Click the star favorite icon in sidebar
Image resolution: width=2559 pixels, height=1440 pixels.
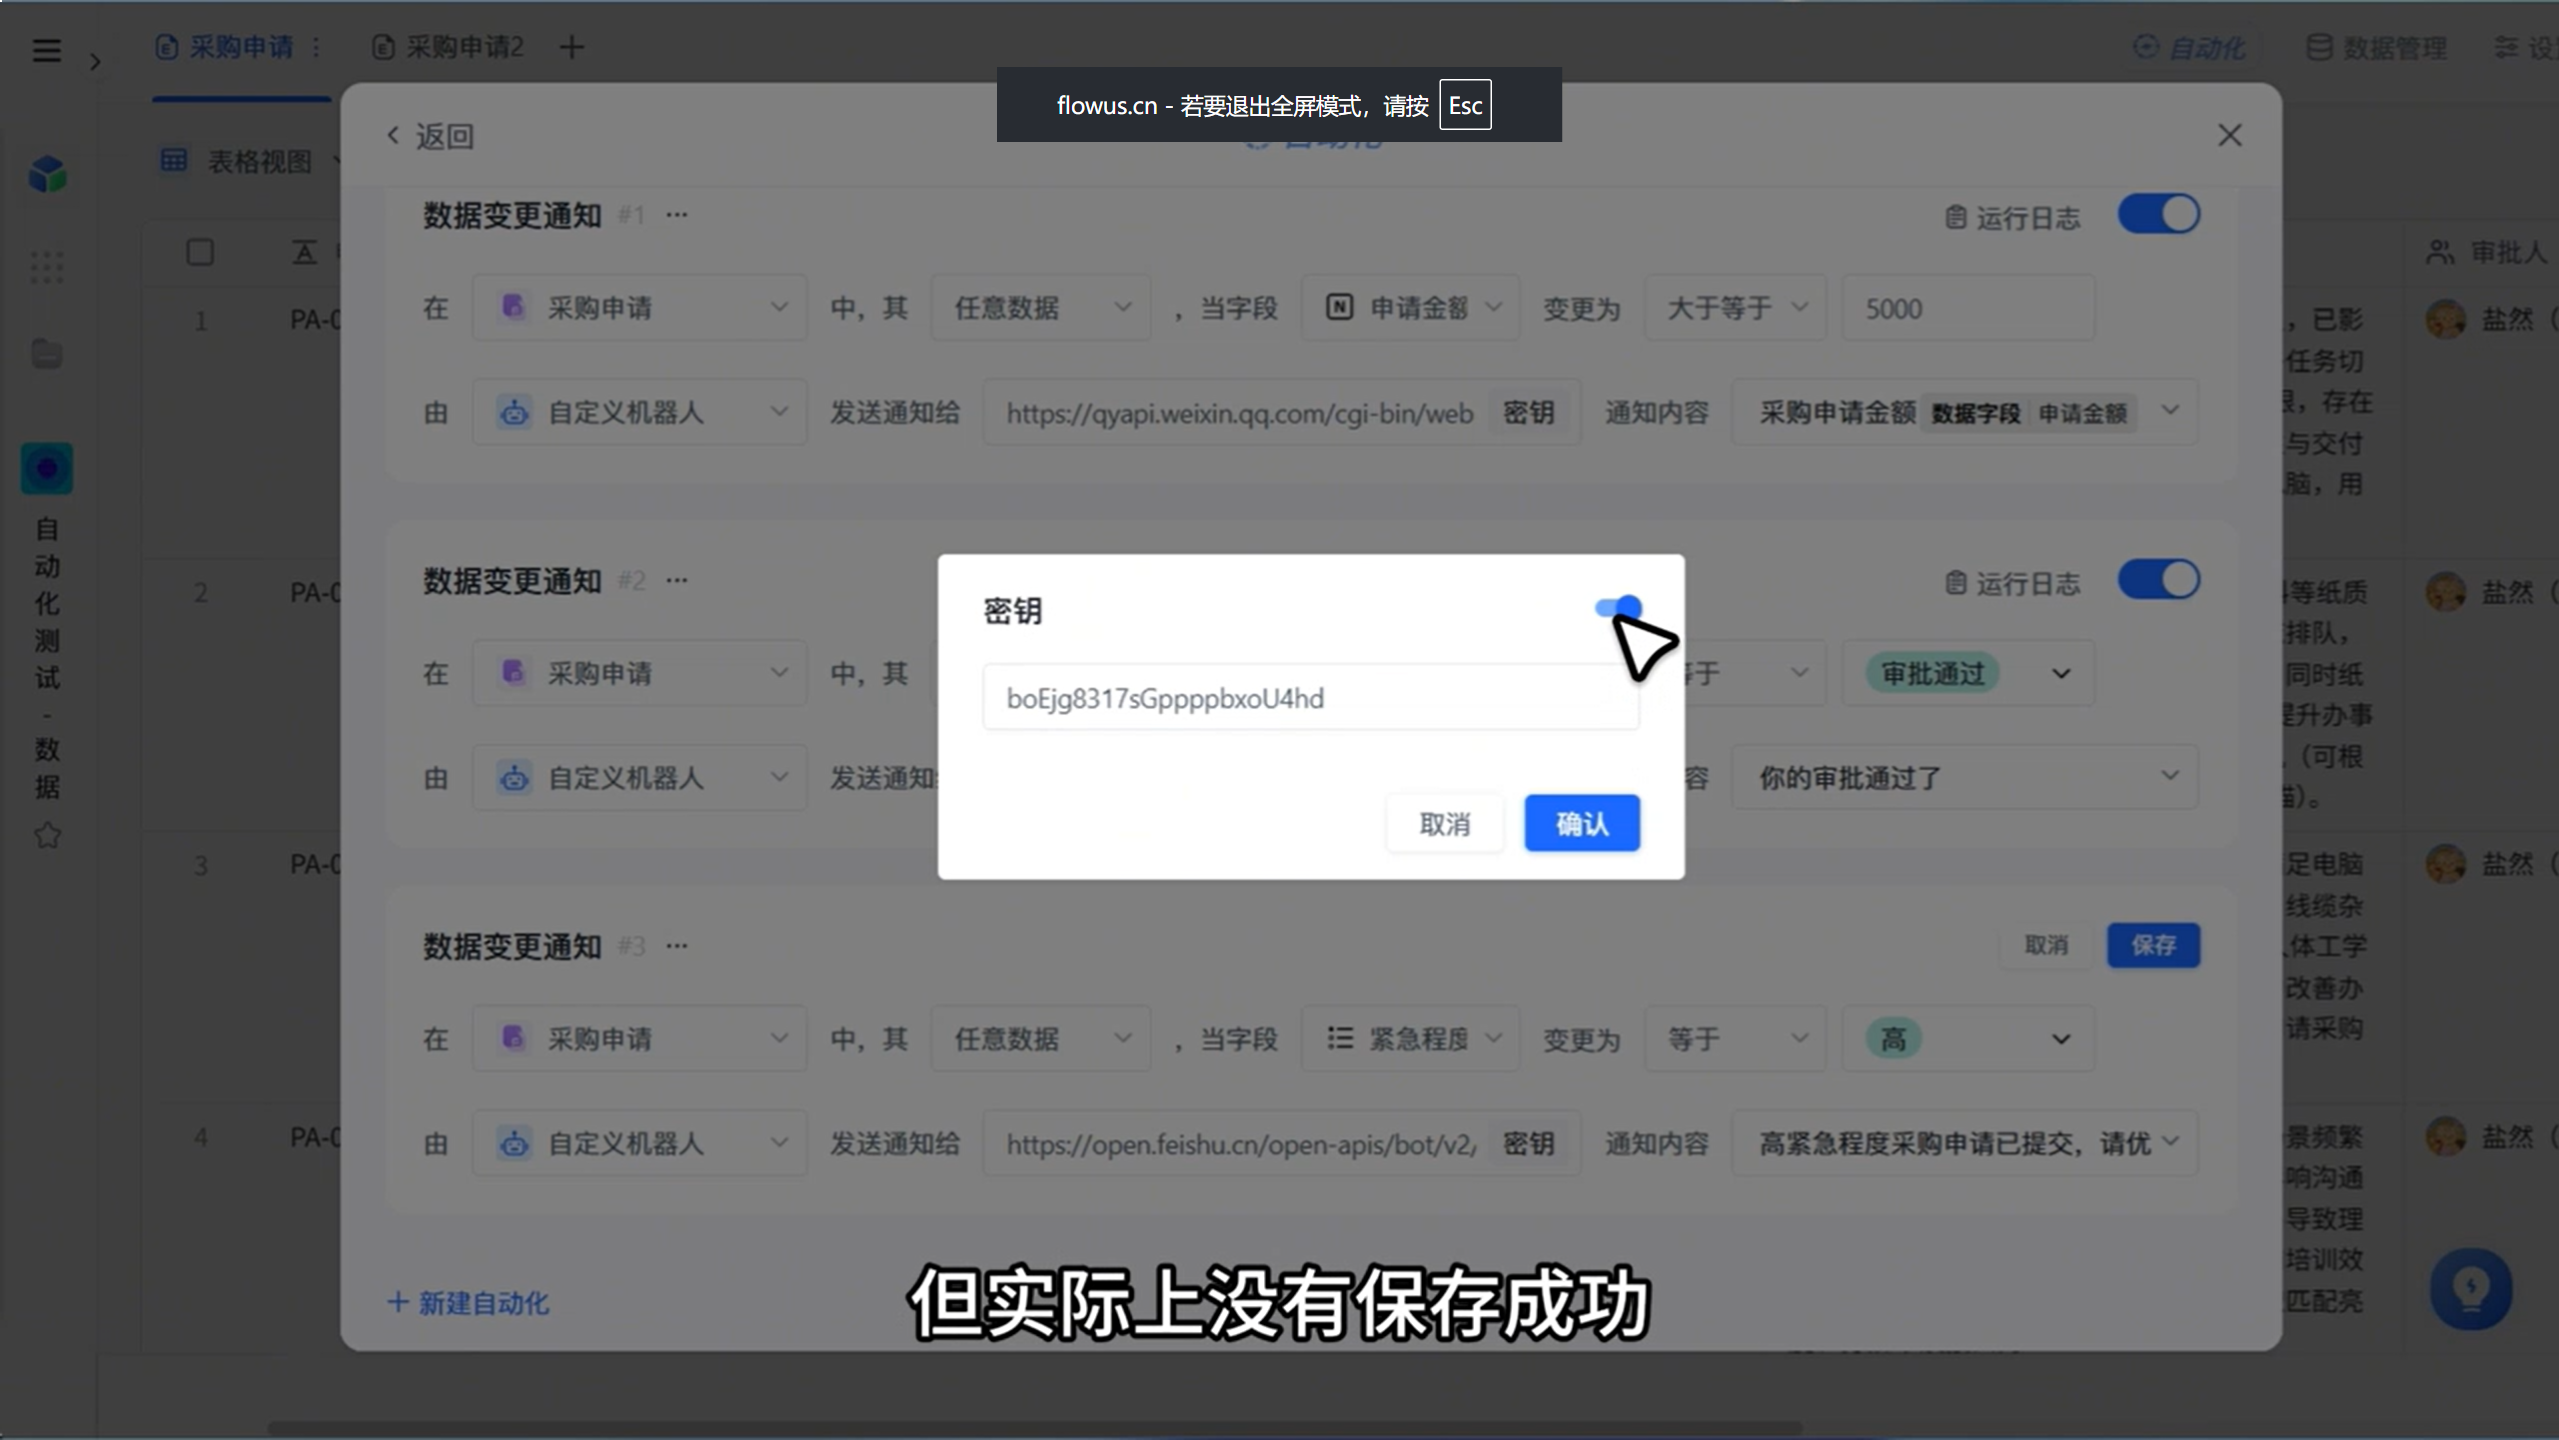coord(47,835)
